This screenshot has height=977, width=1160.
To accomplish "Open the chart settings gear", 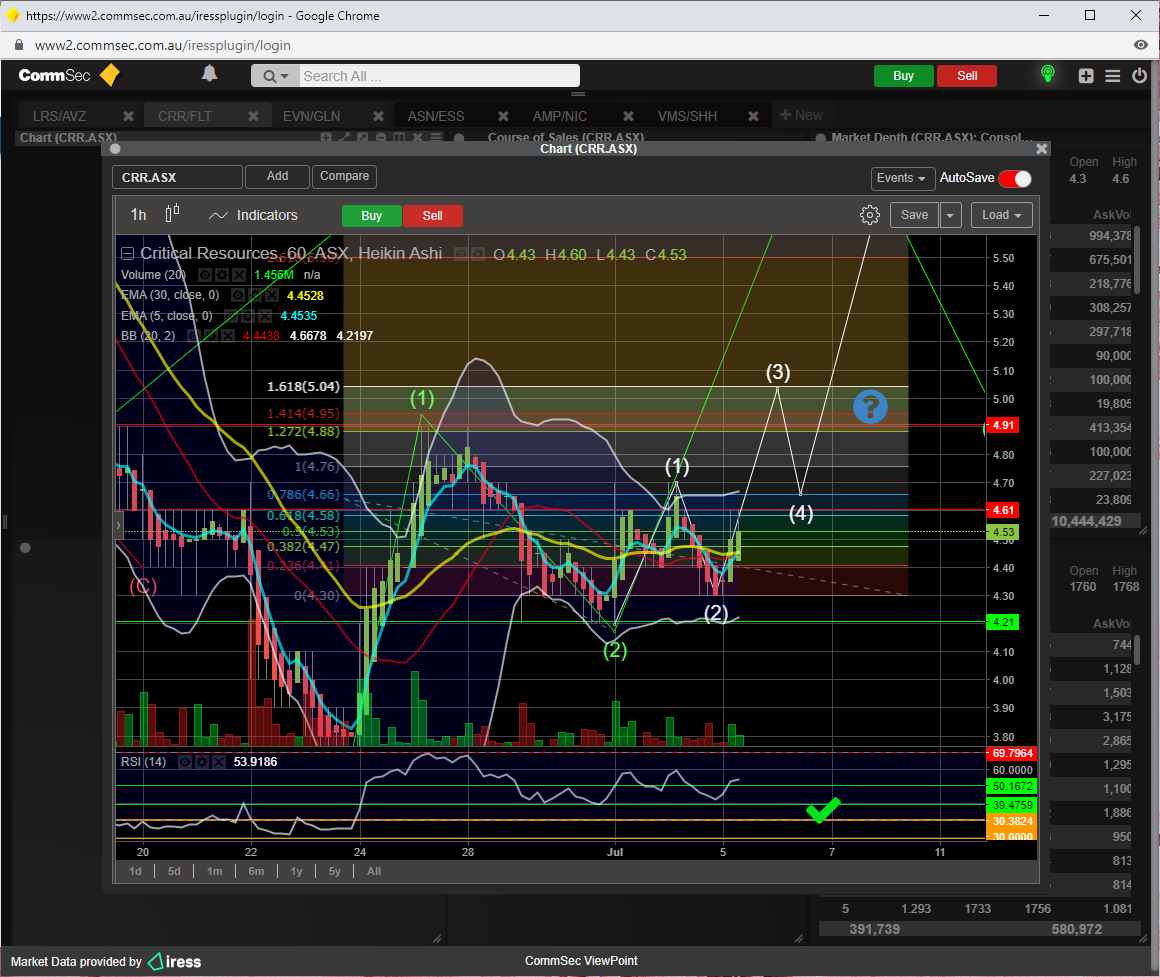I will click(869, 215).
